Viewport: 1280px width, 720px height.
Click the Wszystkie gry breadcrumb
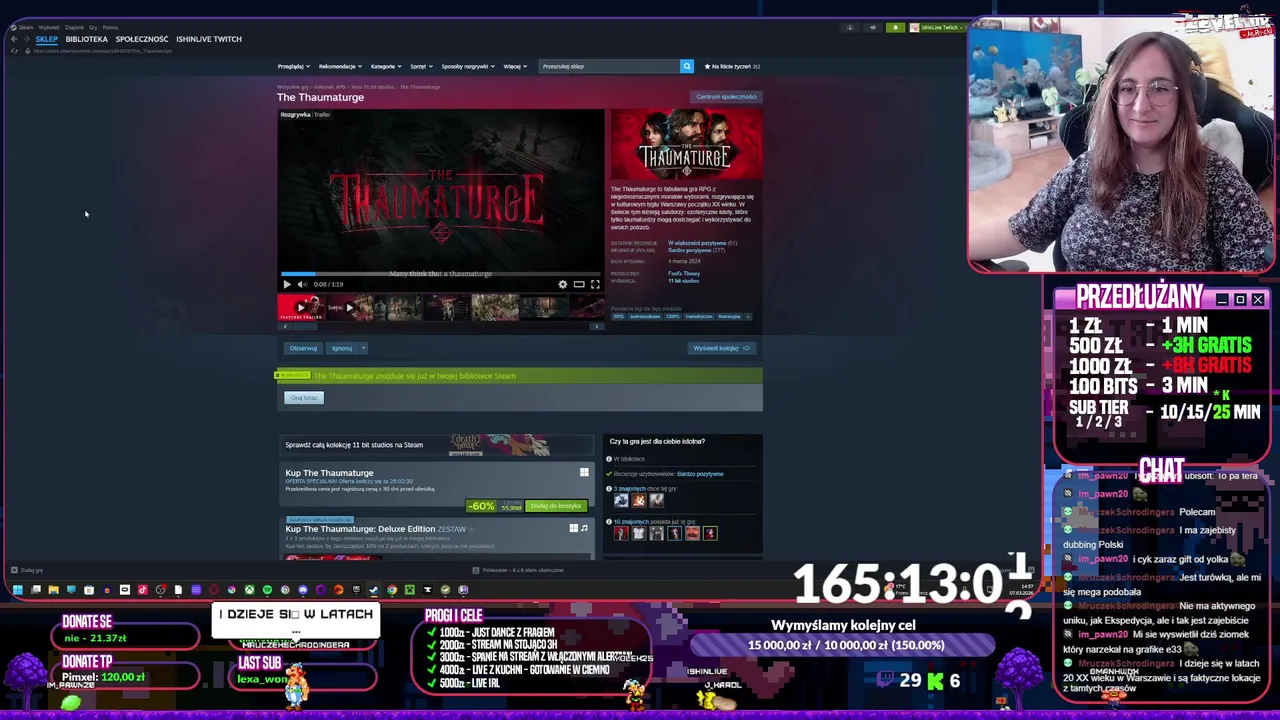292,87
